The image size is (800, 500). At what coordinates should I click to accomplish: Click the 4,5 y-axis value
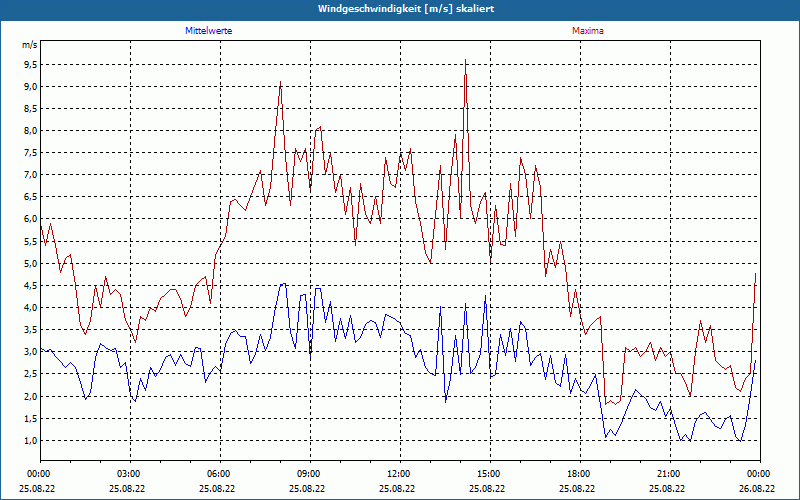(31, 286)
